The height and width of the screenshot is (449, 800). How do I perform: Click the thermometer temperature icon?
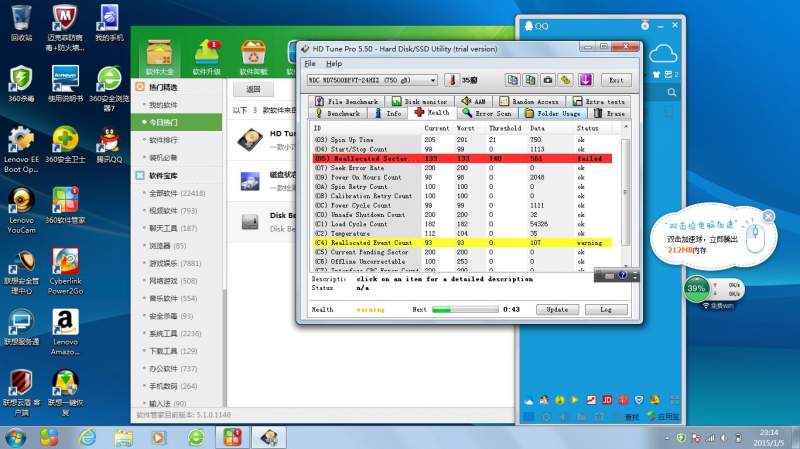(452, 80)
